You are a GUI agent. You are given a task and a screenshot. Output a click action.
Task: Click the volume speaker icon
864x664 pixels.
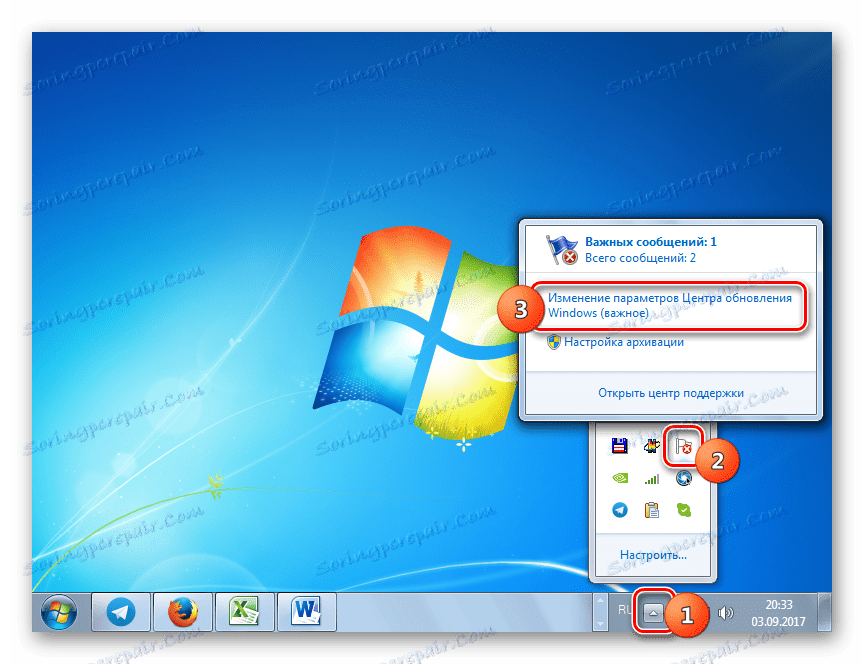[x=726, y=612]
